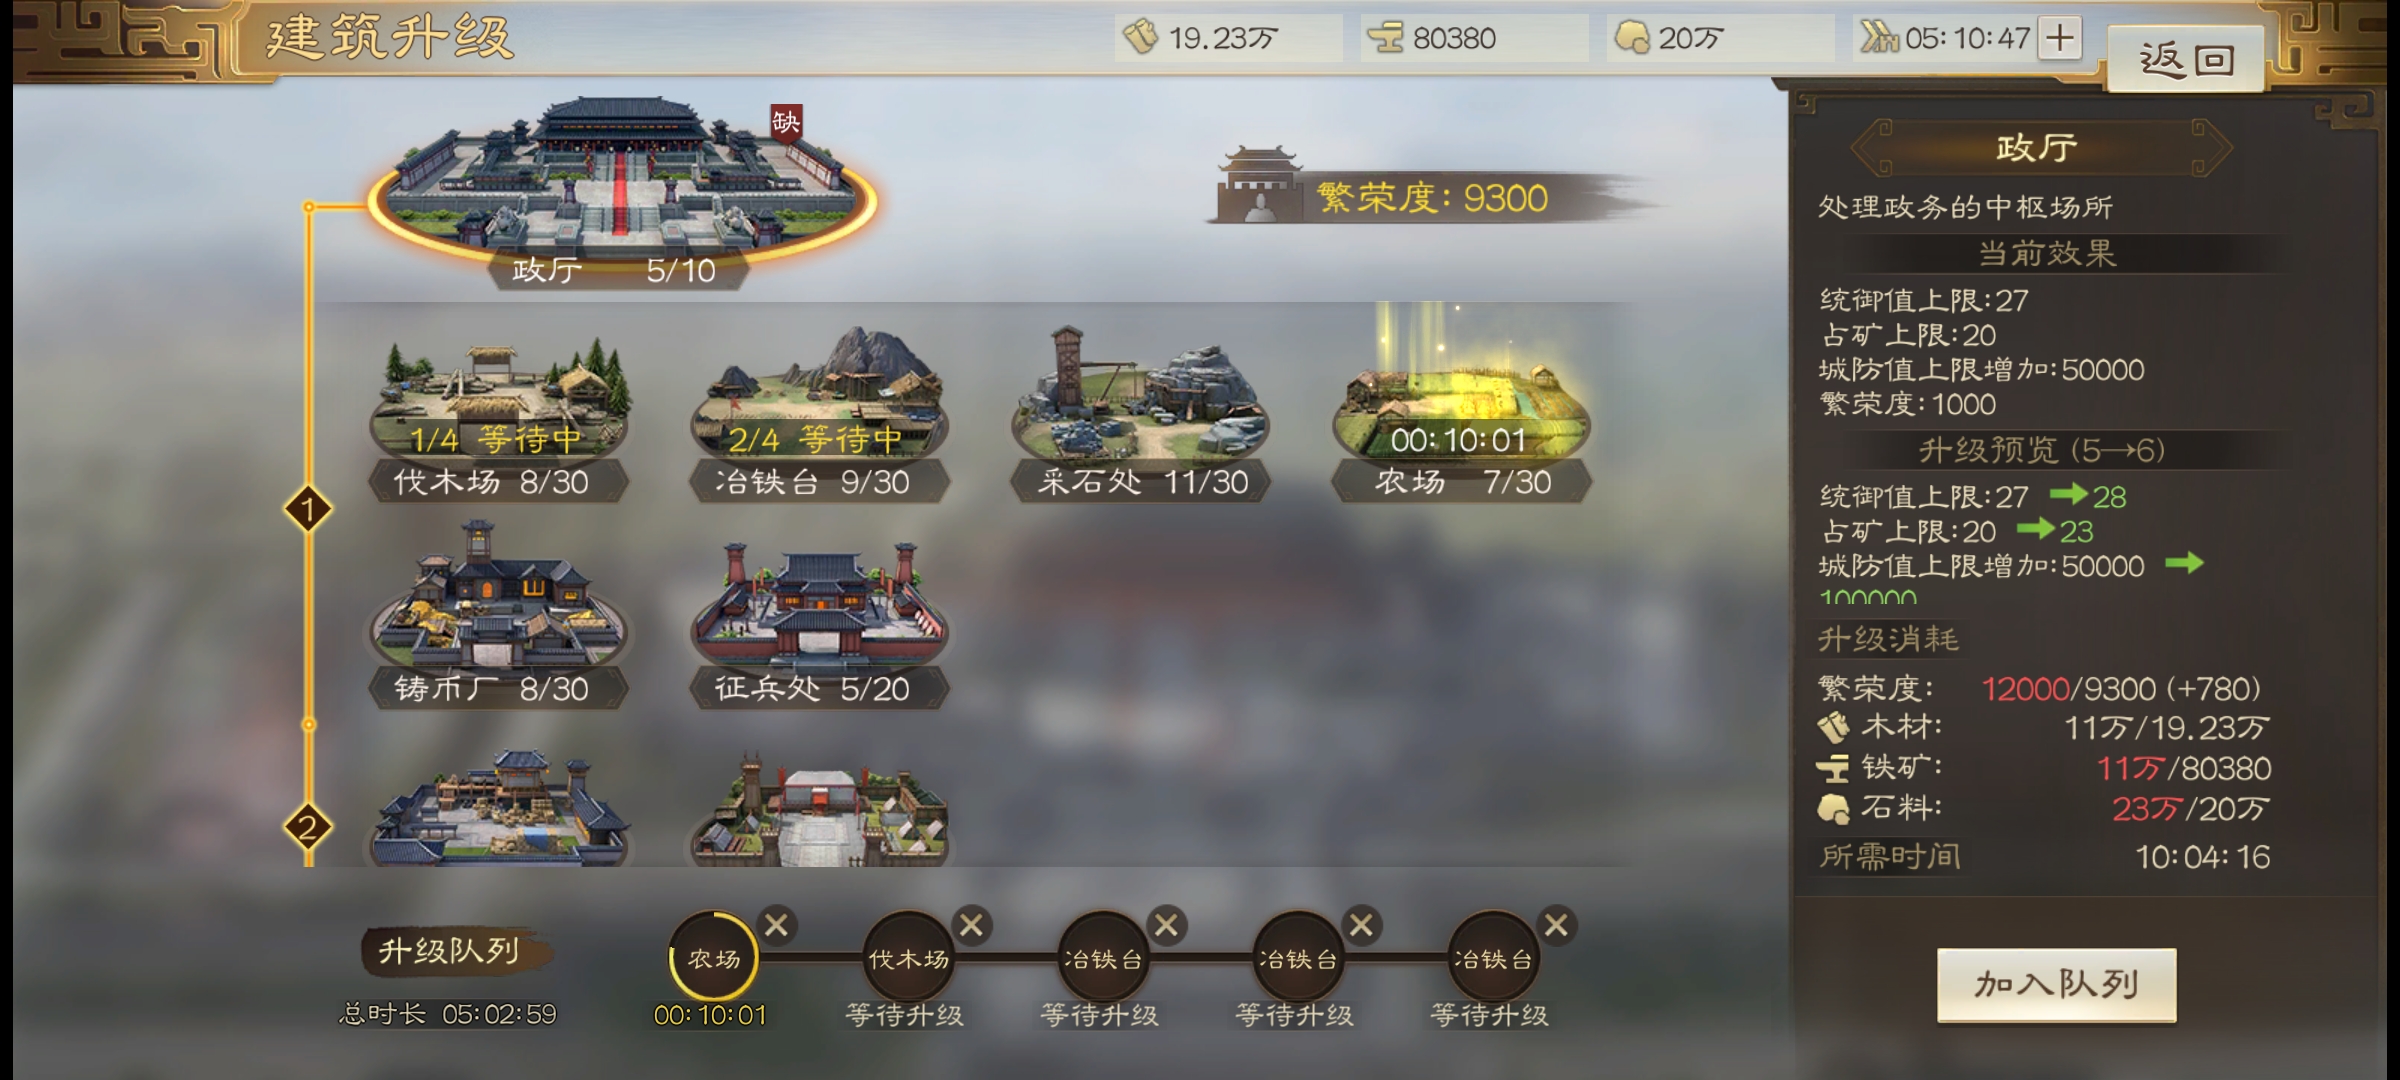This screenshot has height=1080, width=2400.
Task: Click the plus button beside the timer
Action: (2060, 38)
